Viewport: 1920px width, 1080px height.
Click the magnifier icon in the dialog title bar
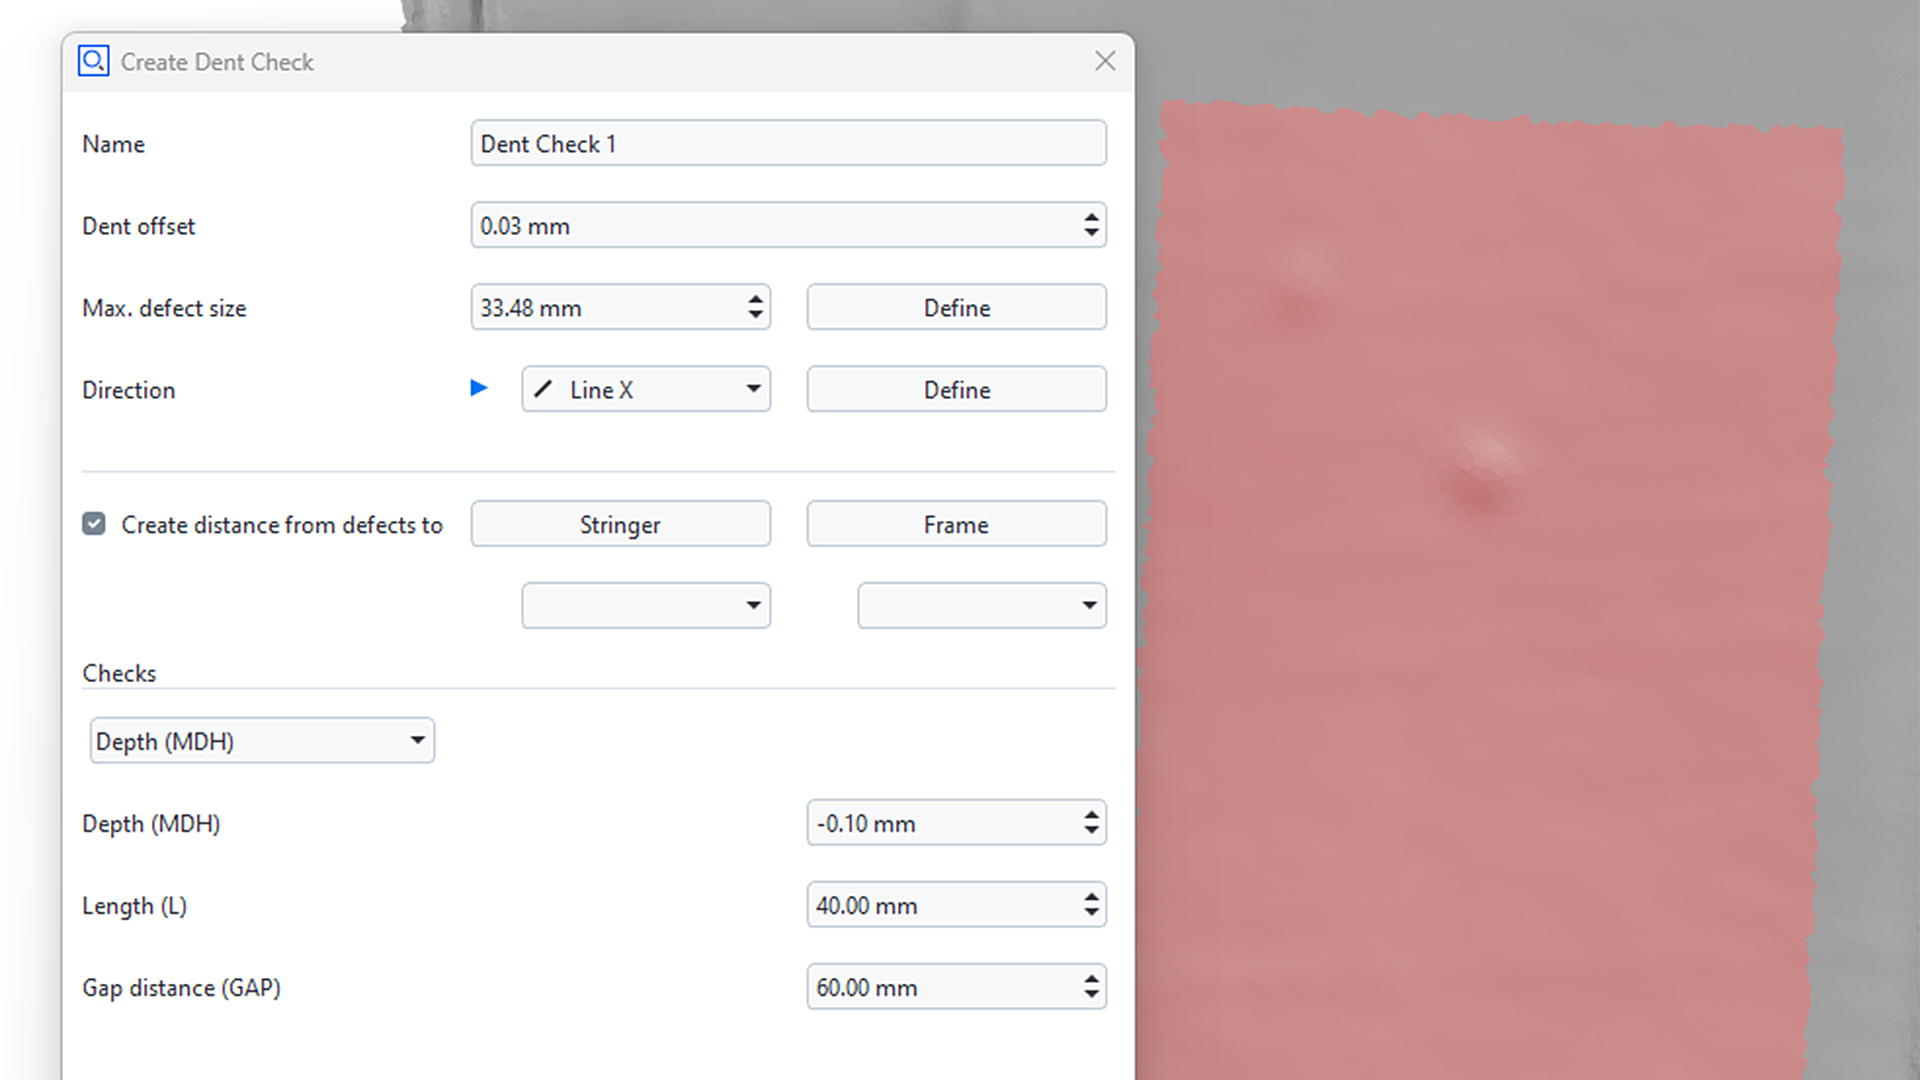tap(93, 60)
